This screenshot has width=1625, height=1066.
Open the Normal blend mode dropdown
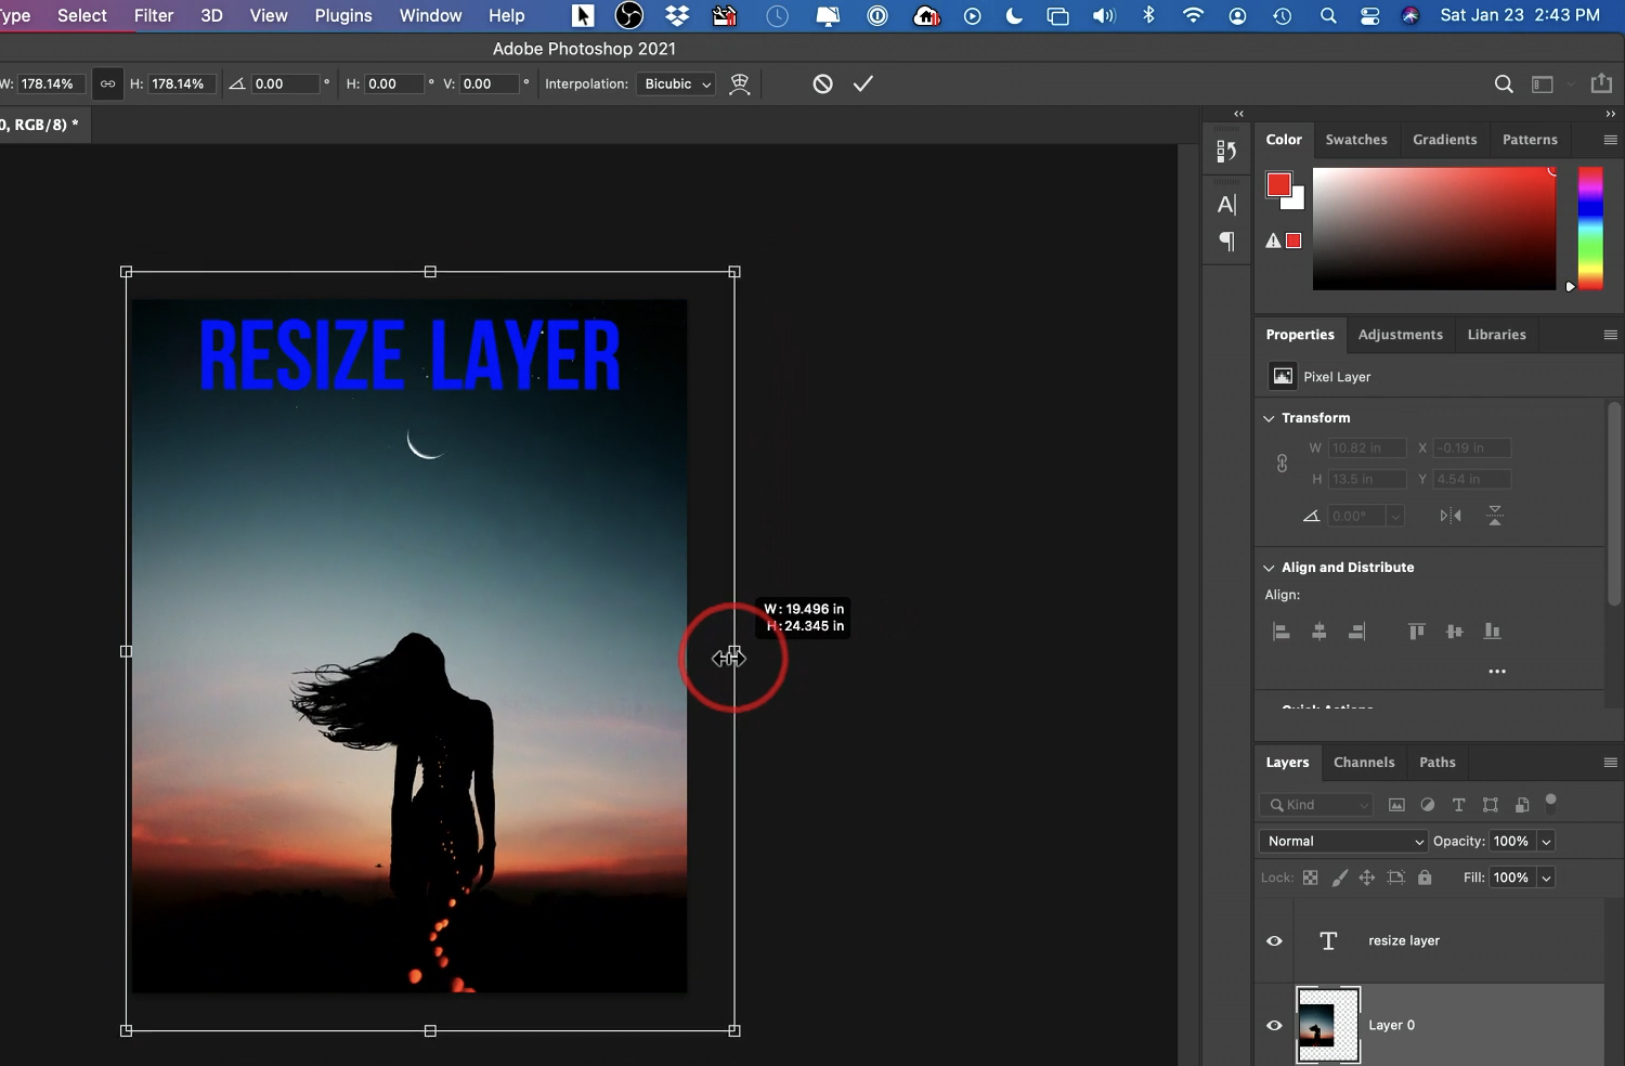click(x=1343, y=841)
